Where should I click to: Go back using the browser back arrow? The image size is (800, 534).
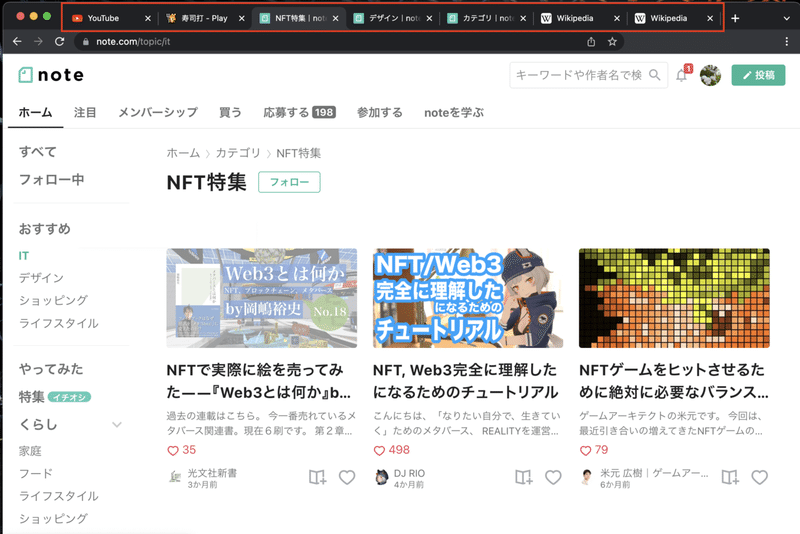[17, 41]
